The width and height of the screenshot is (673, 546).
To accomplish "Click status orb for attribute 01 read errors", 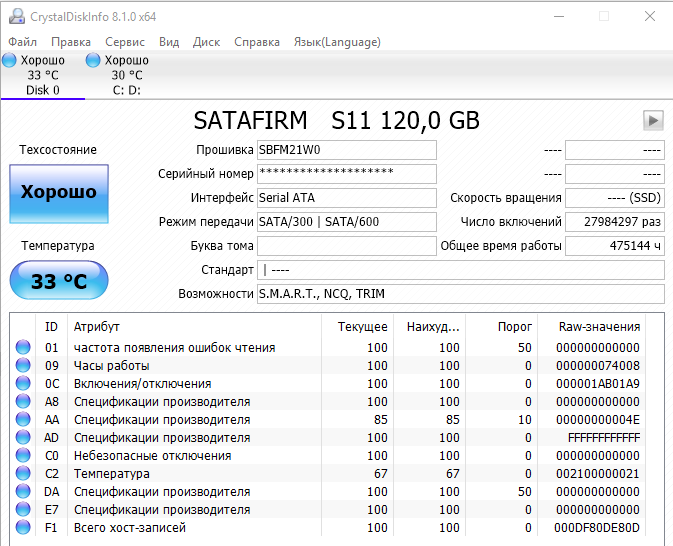I will (23, 348).
